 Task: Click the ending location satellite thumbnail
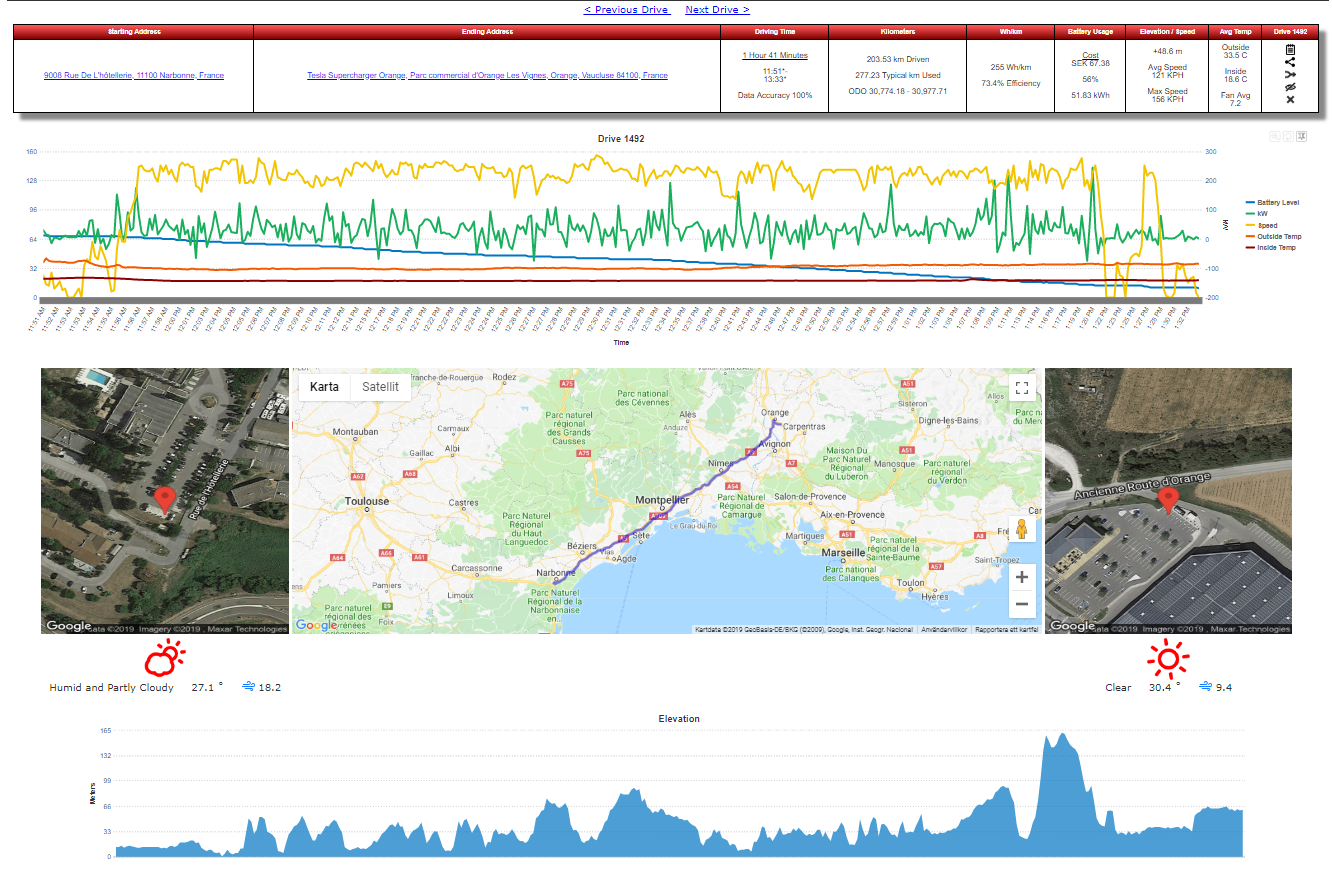pos(1168,501)
